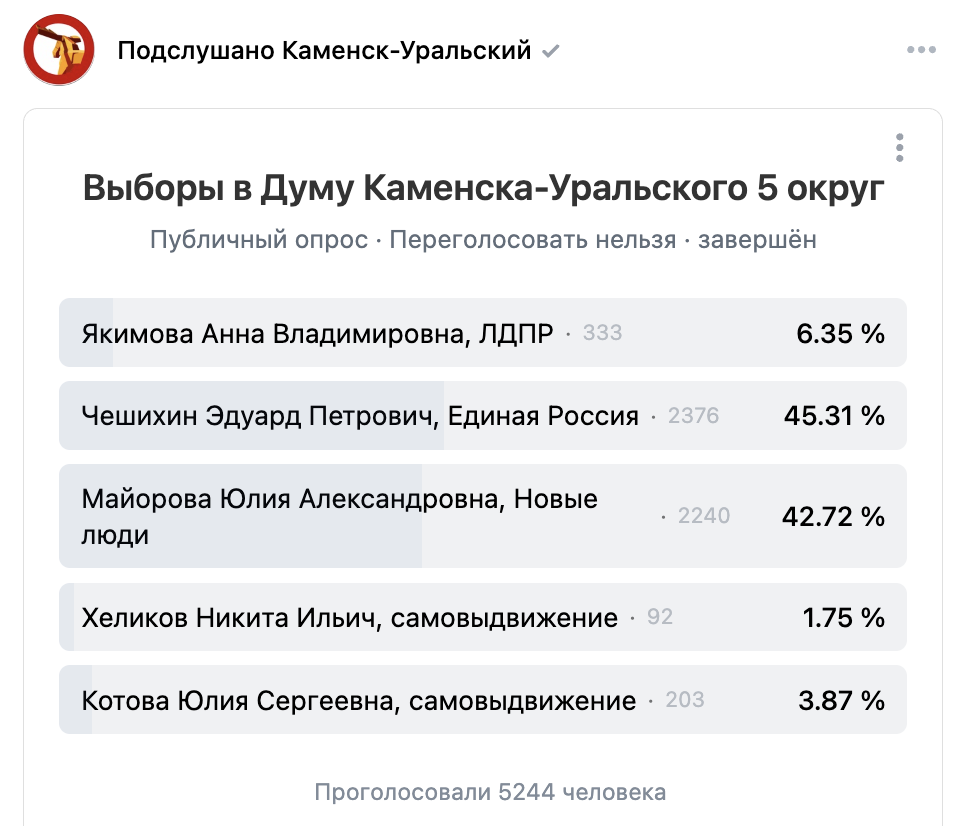Click the 92 votes count for Хеликов
Image resolution: width=972 pixels, height=826 pixels.
click(660, 616)
